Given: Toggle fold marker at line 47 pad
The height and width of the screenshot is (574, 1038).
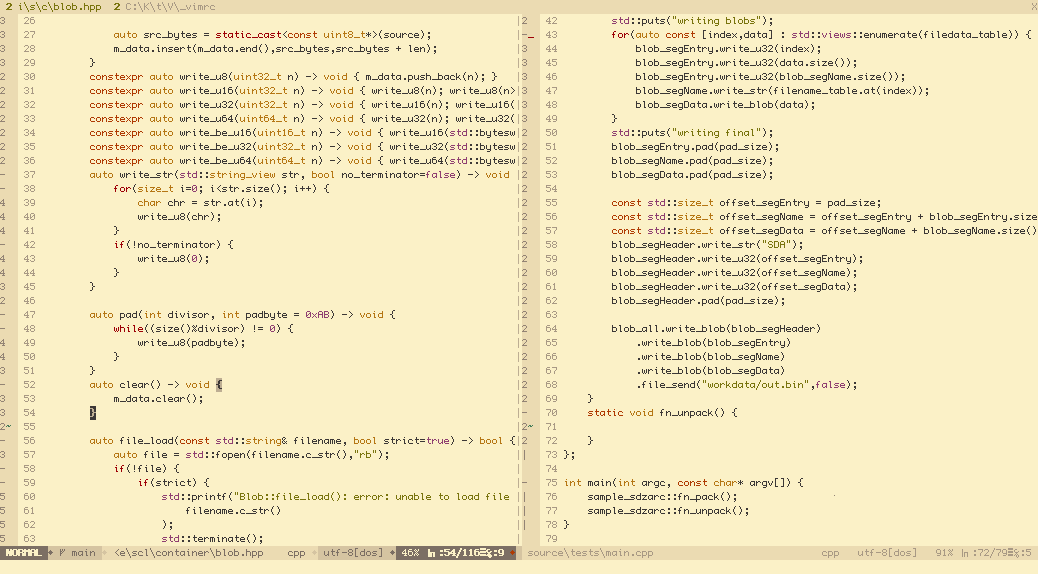Looking at the screenshot, I should 4,315.
